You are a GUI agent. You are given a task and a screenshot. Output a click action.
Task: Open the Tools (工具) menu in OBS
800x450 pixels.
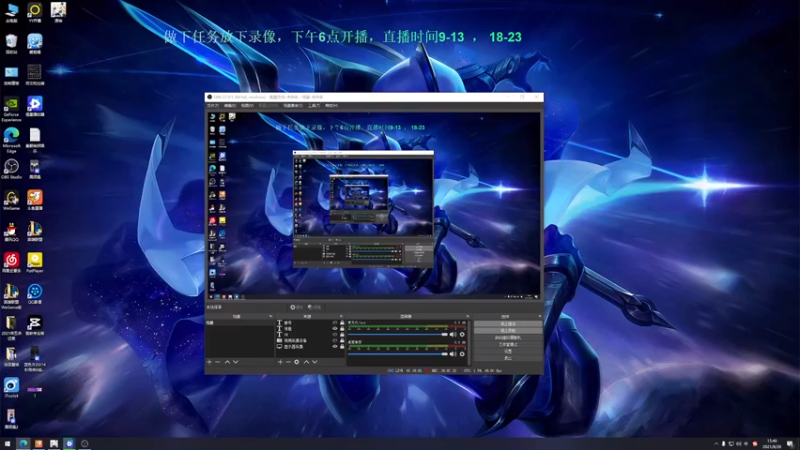(x=314, y=106)
